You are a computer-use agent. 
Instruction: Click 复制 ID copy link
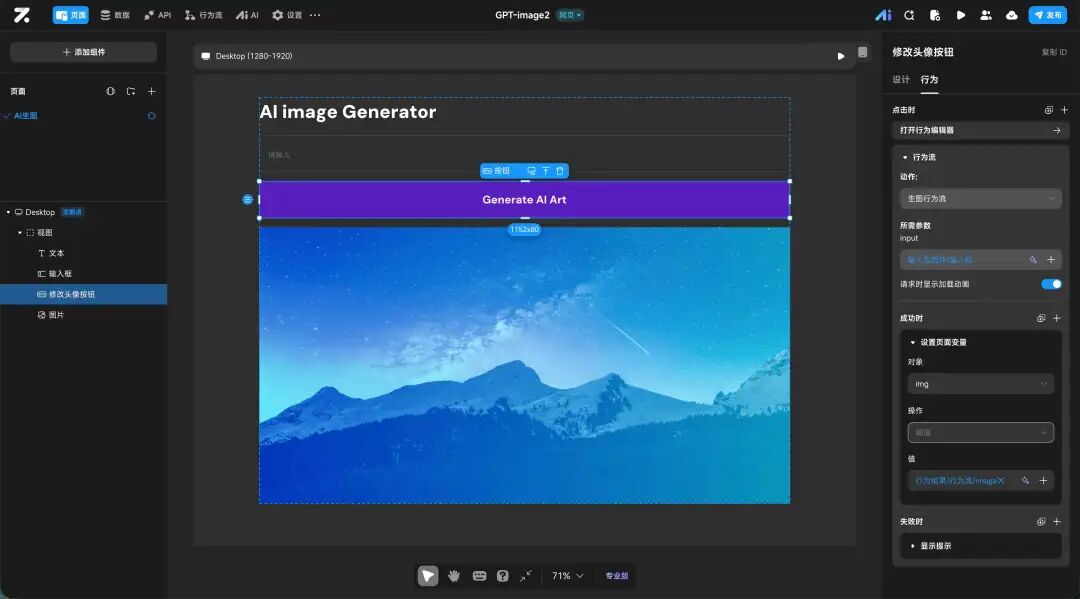1054,52
